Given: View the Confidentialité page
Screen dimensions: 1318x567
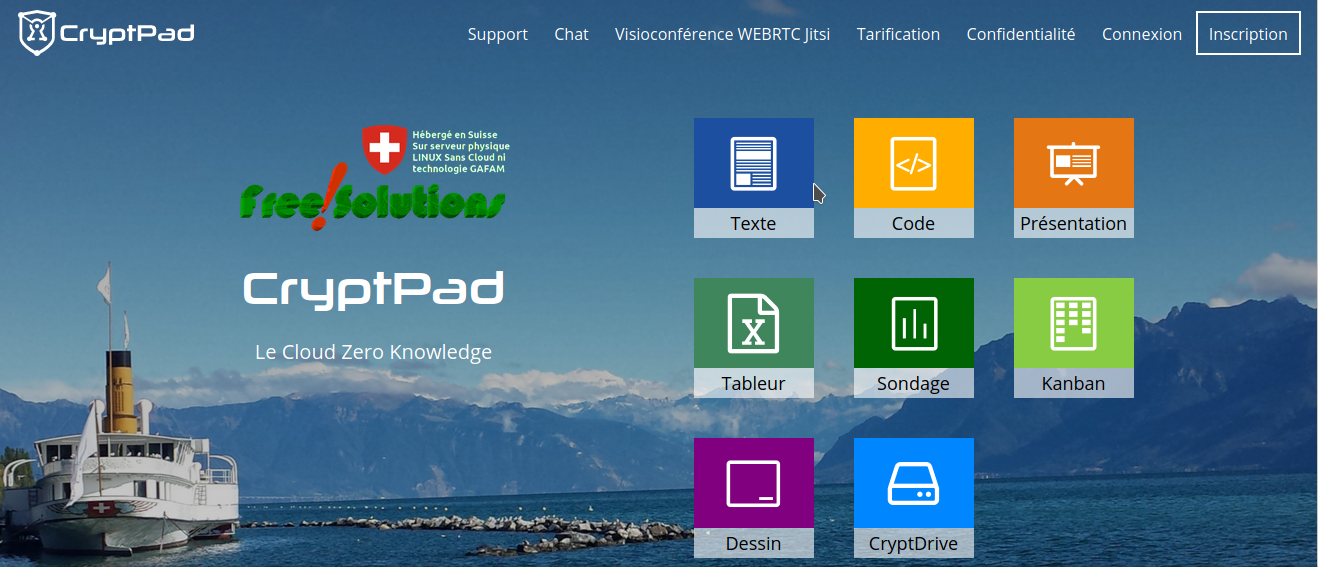Looking at the screenshot, I should (1020, 34).
